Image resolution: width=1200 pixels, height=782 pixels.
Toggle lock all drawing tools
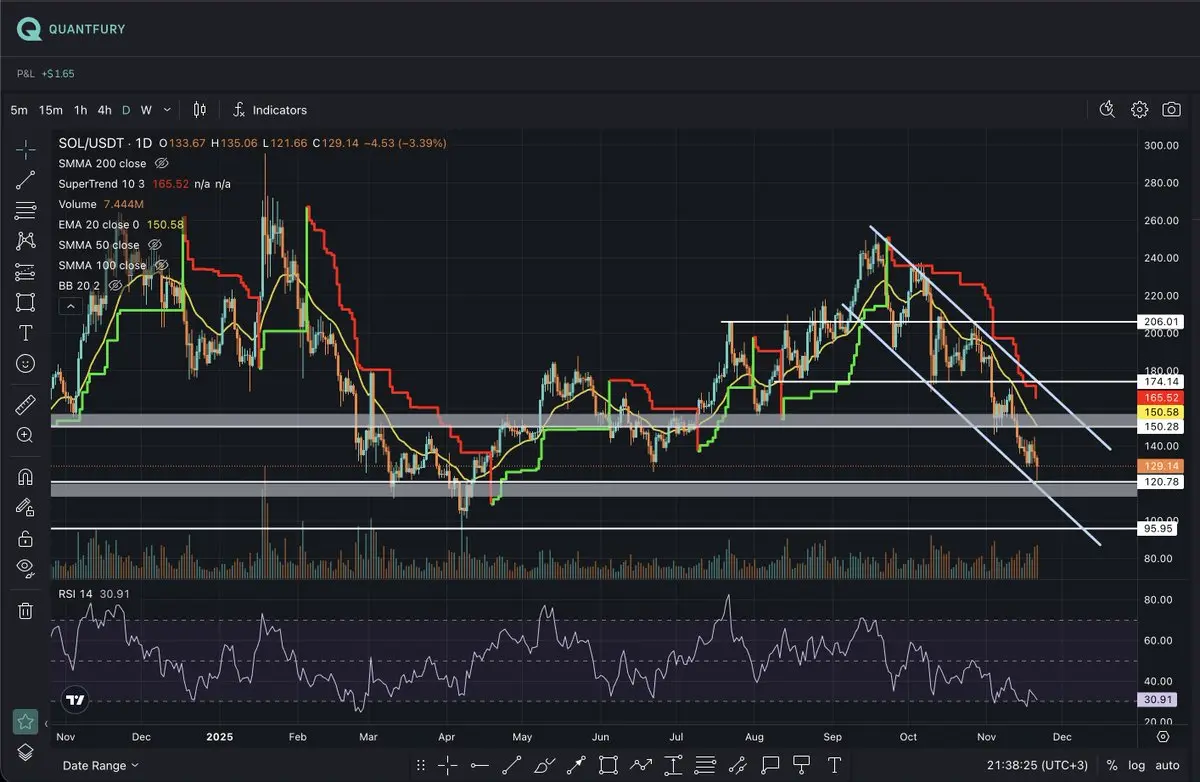point(26,538)
